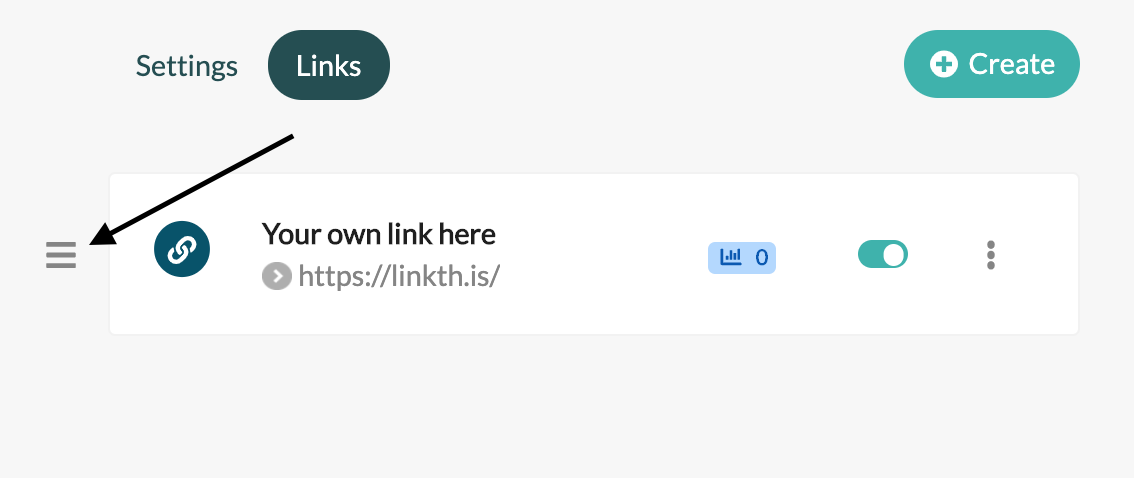Viewport: 1134px width, 478px height.
Task: Expand URL details via the chevron circle
Action: [x=276, y=276]
